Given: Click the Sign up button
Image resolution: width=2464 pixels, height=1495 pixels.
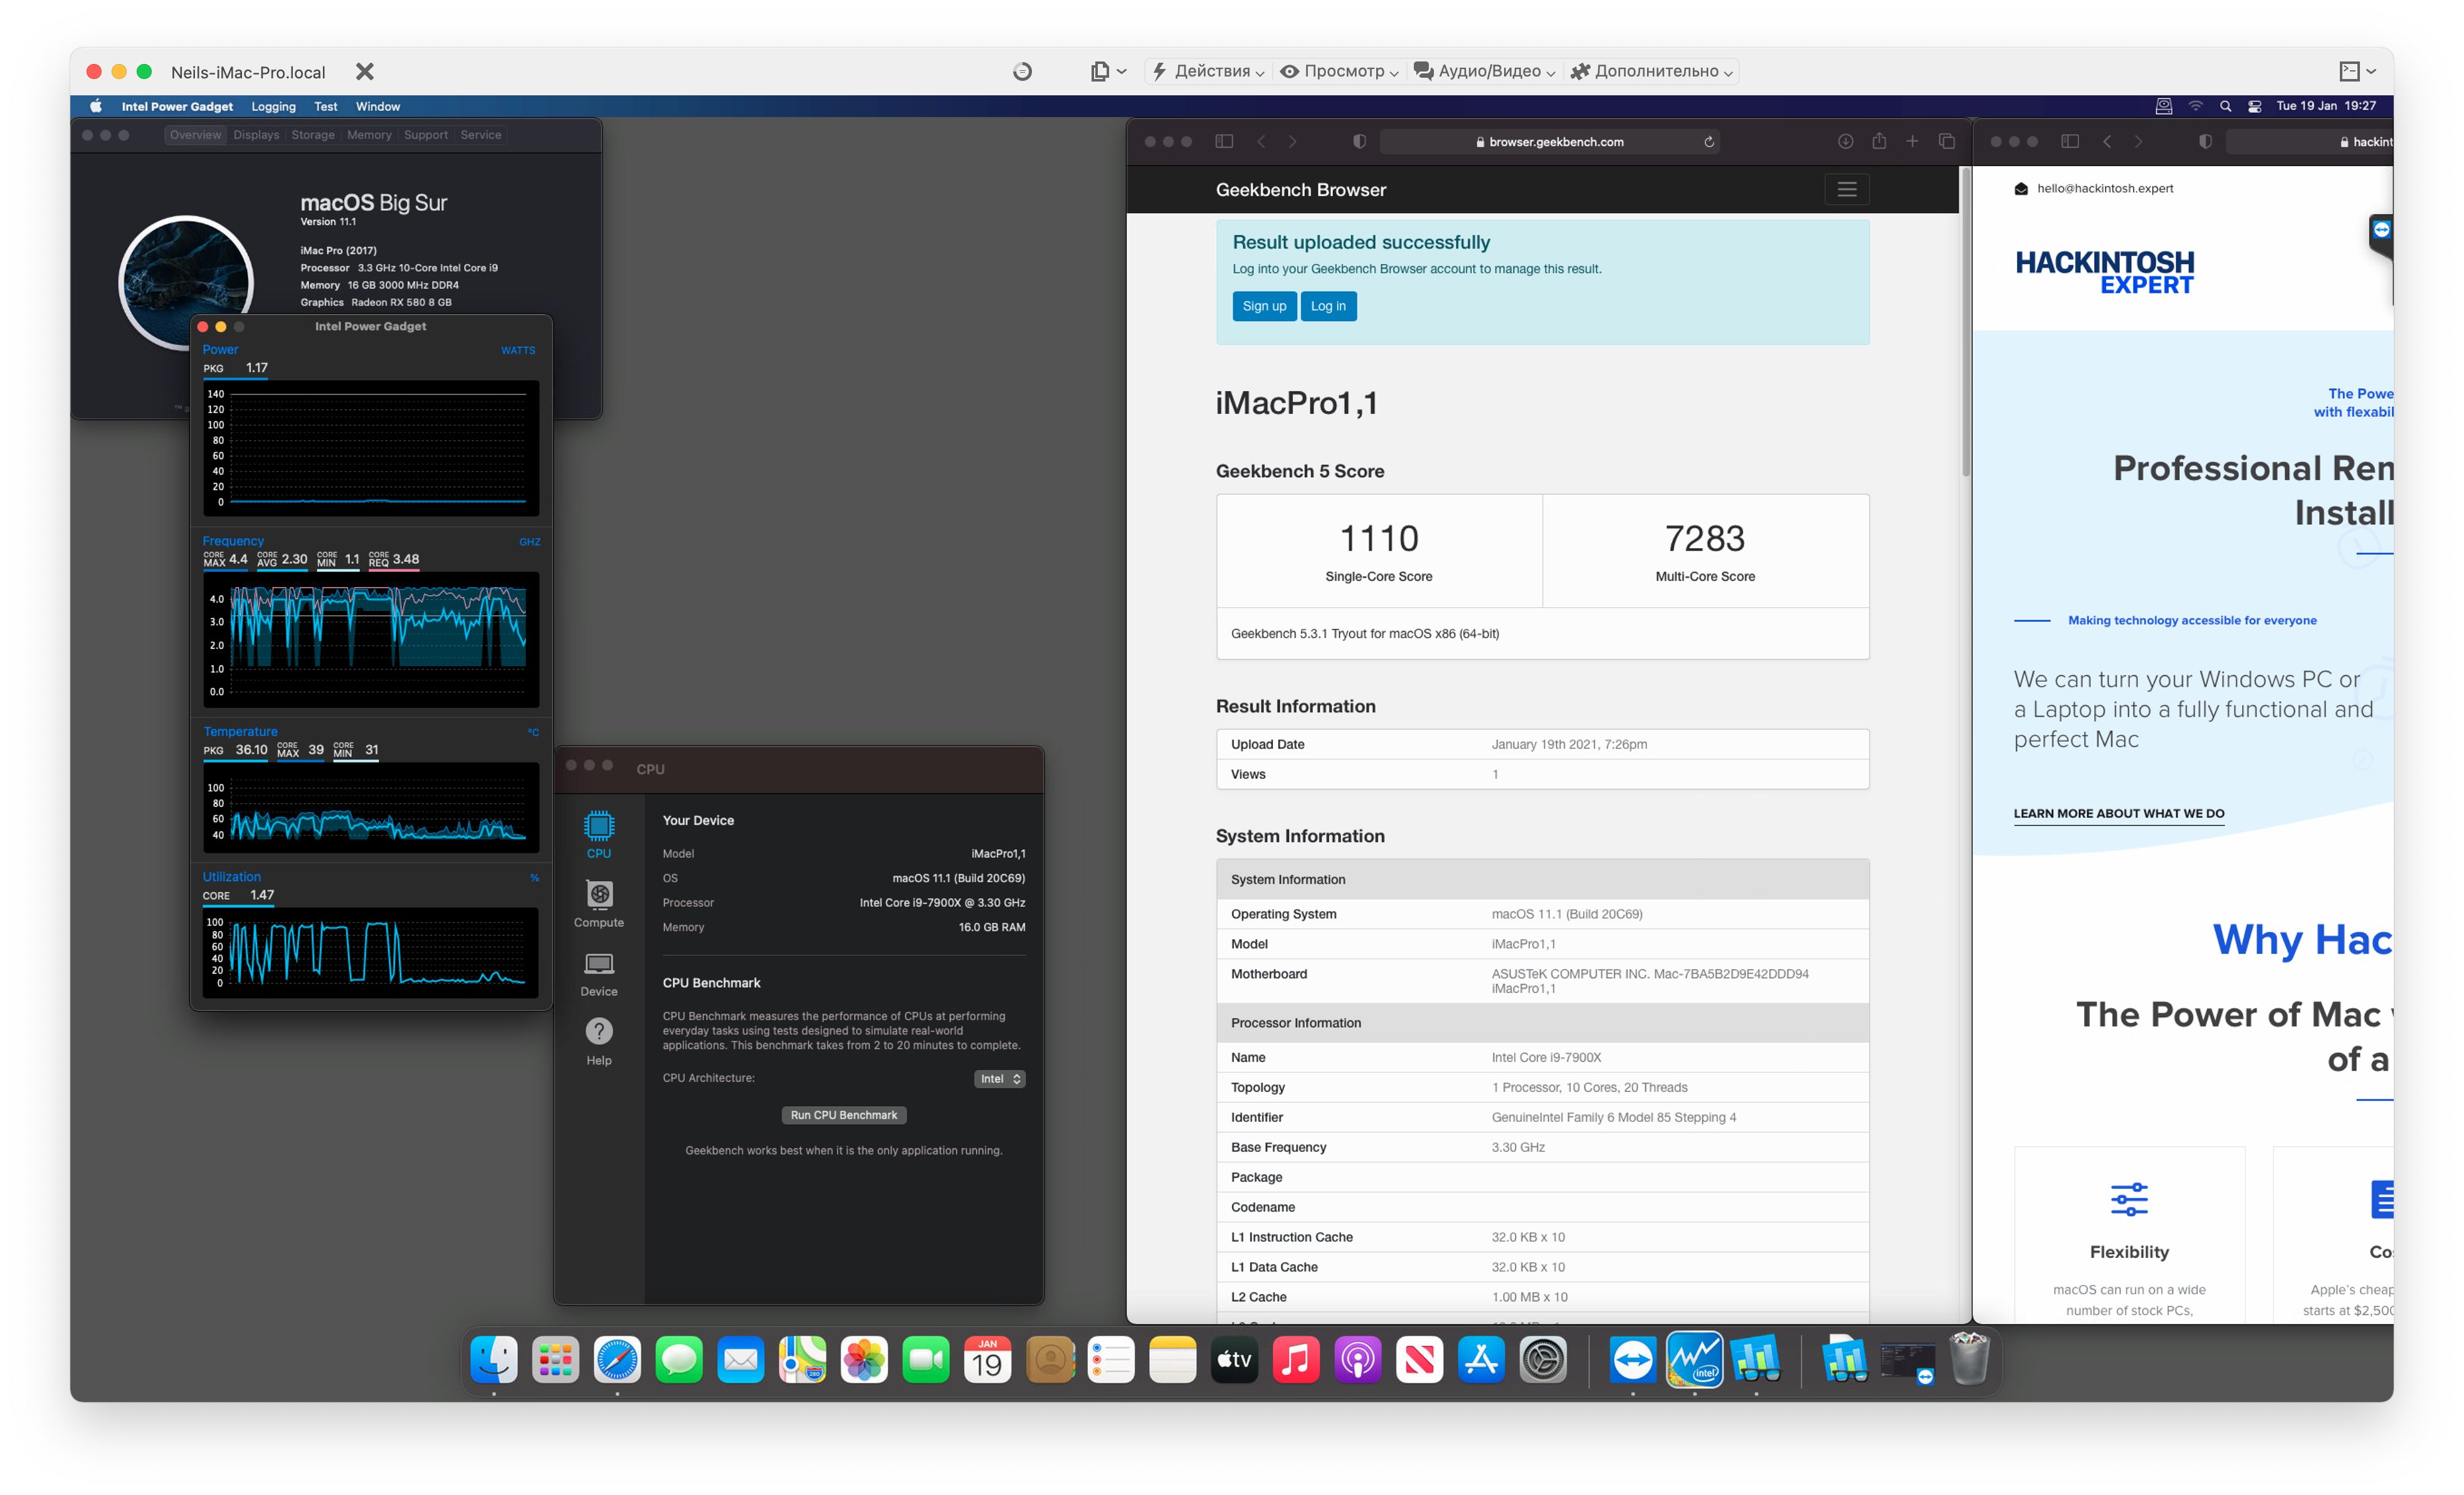Looking at the screenshot, I should [1264, 306].
